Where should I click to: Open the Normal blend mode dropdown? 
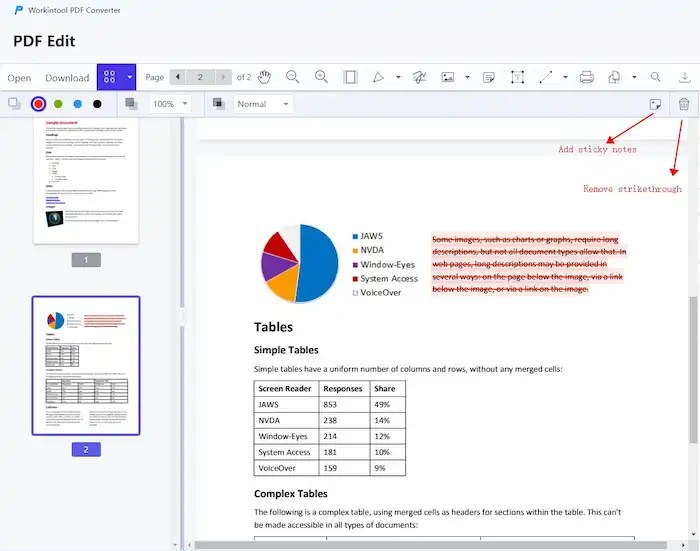tap(263, 104)
